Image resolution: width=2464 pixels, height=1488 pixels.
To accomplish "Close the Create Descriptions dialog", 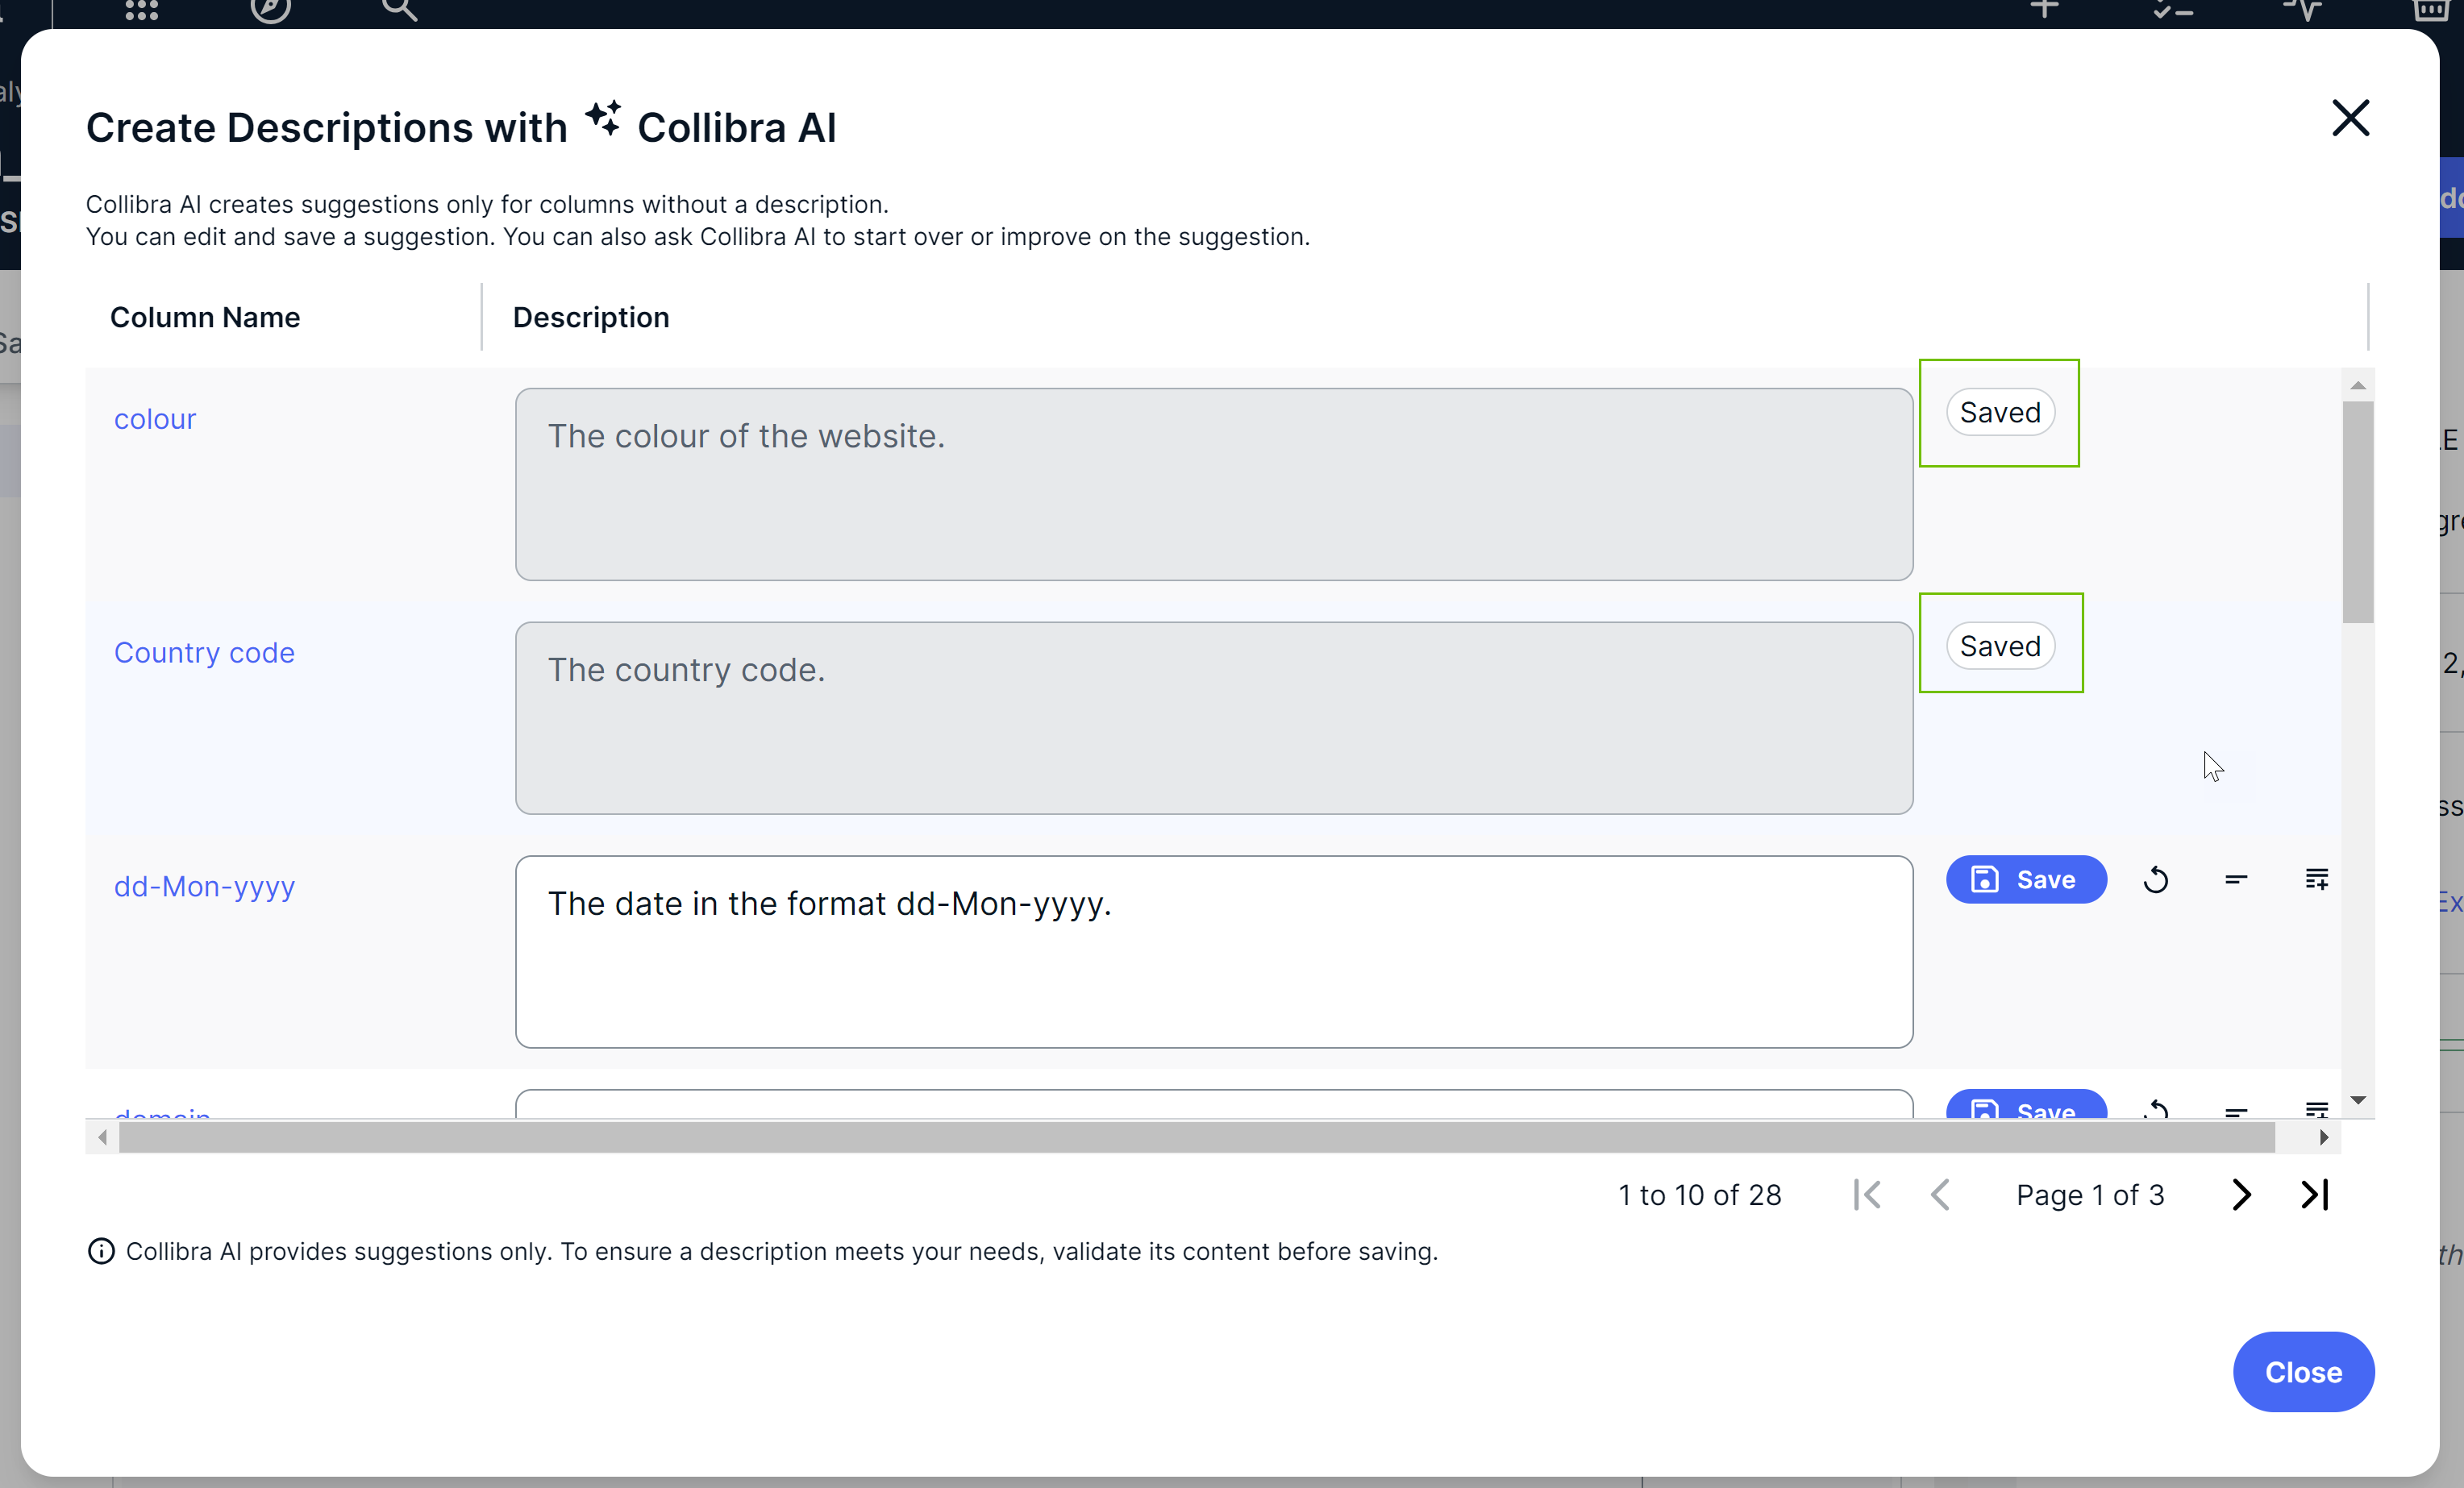I will pos(2351,118).
